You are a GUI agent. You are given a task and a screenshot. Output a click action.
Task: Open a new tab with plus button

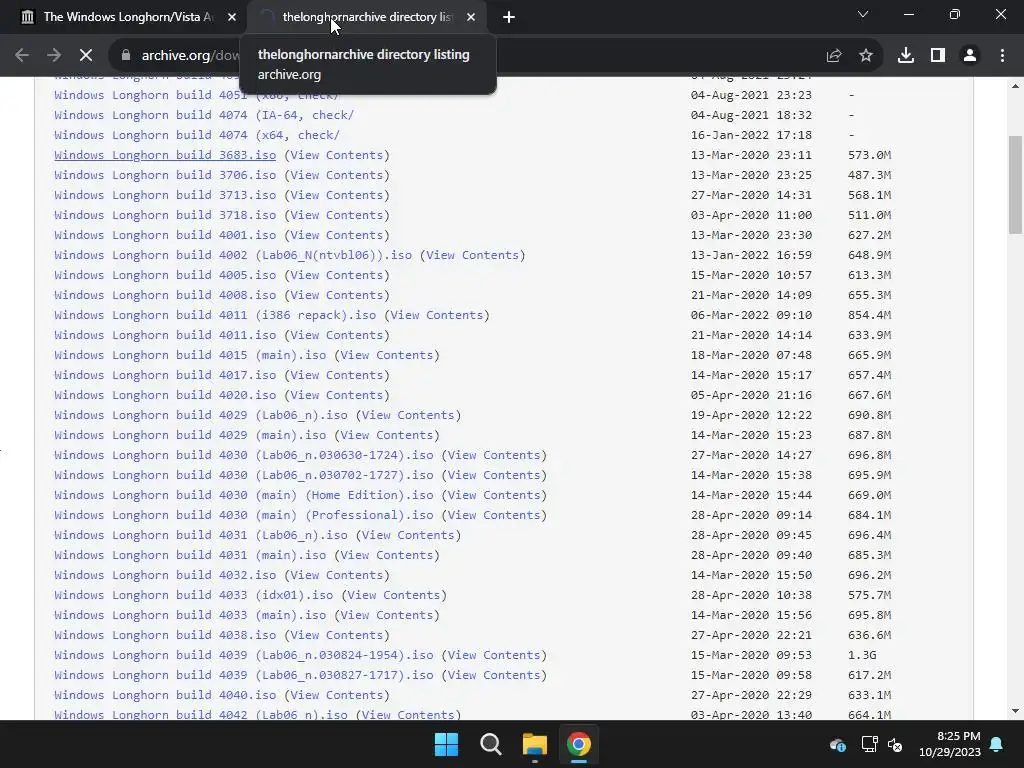tap(509, 17)
